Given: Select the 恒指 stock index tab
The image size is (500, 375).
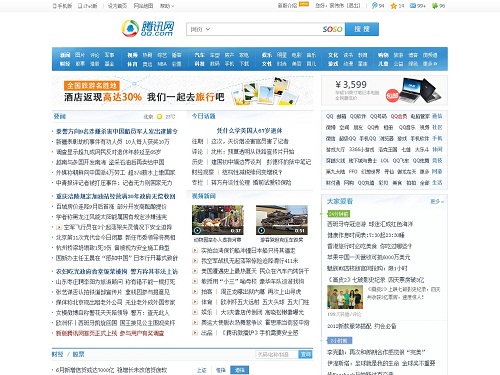Looking at the screenshot, I should click(220, 370).
